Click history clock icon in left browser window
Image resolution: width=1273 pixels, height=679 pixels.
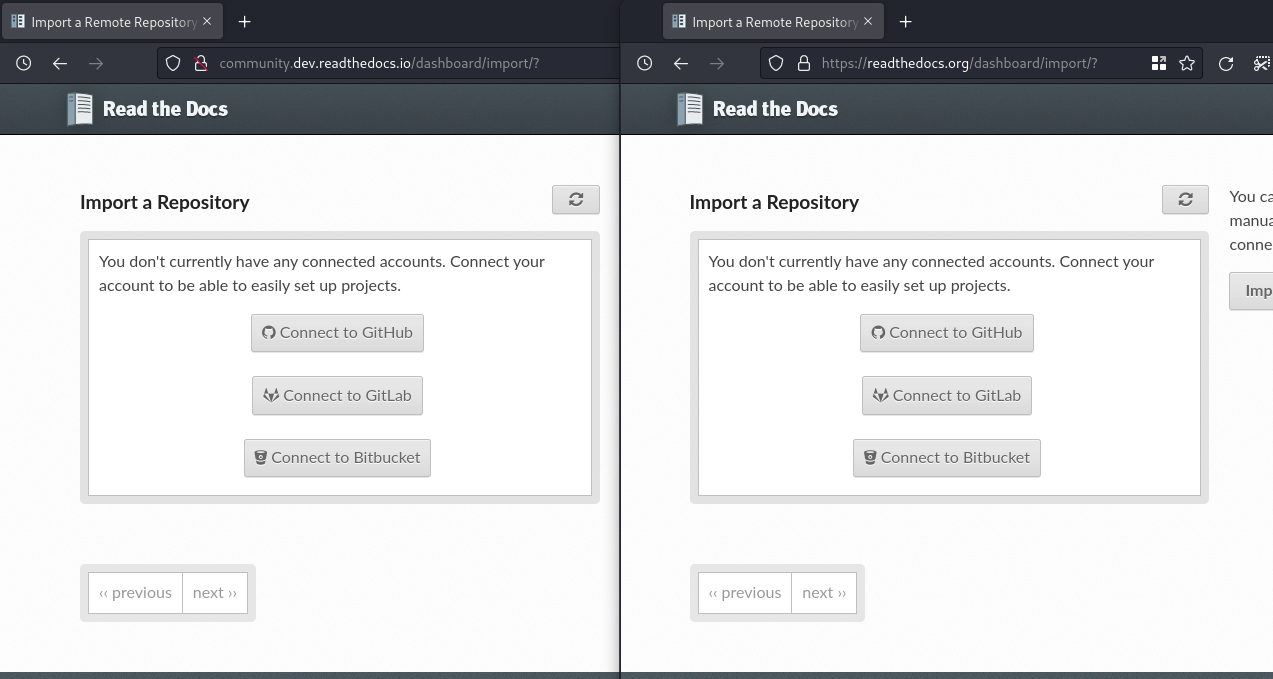(x=24, y=63)
